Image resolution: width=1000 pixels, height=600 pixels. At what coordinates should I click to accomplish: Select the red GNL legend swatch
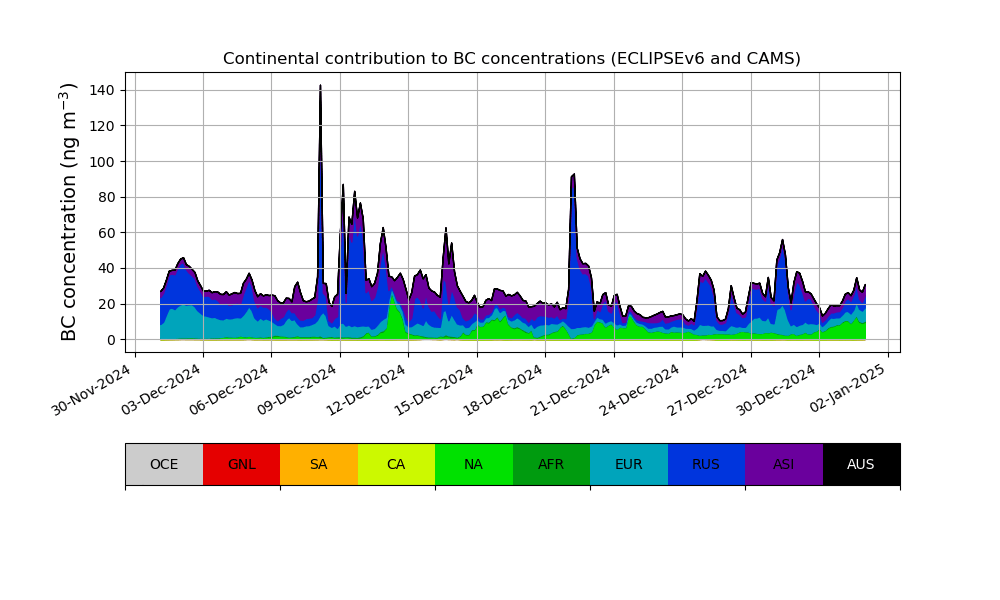tap(241, 464)
